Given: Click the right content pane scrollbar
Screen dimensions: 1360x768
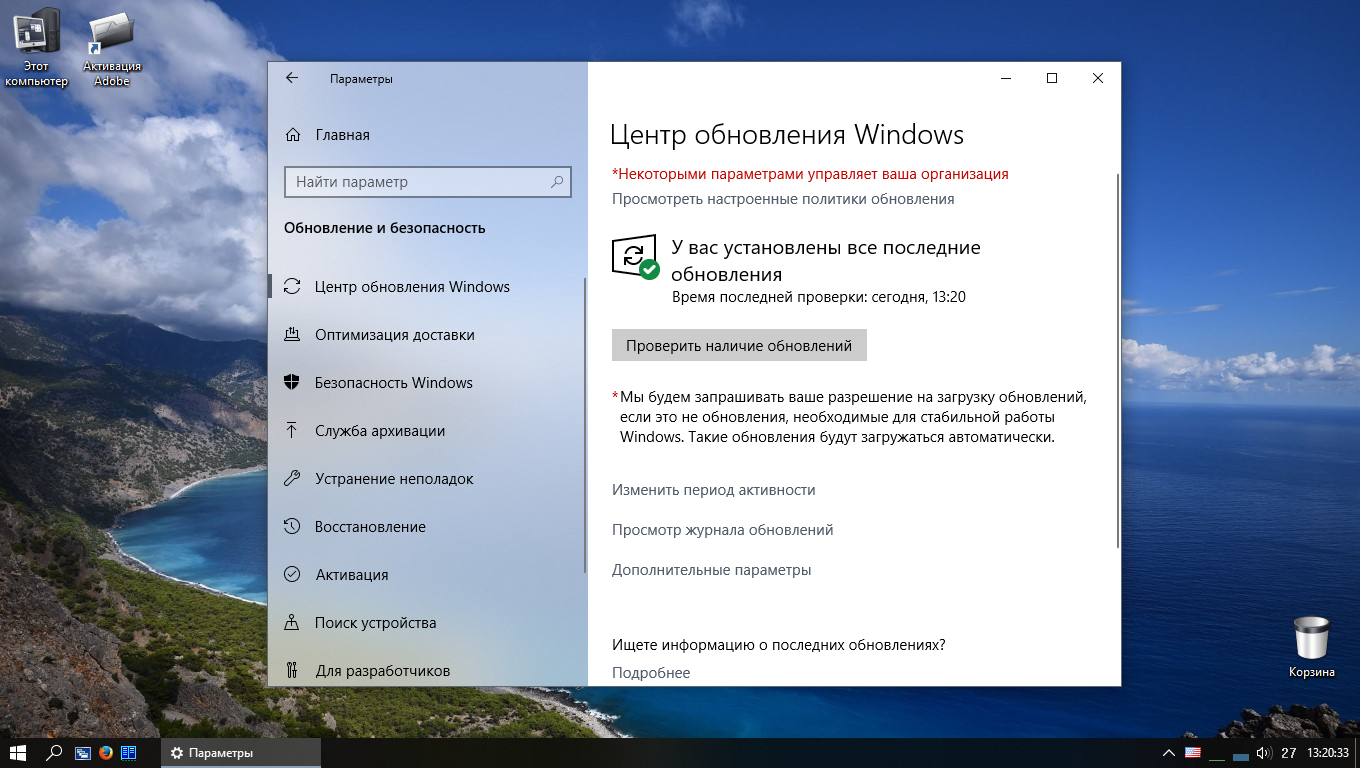Looking at the screenshot, I should (x=1117, y=359).
